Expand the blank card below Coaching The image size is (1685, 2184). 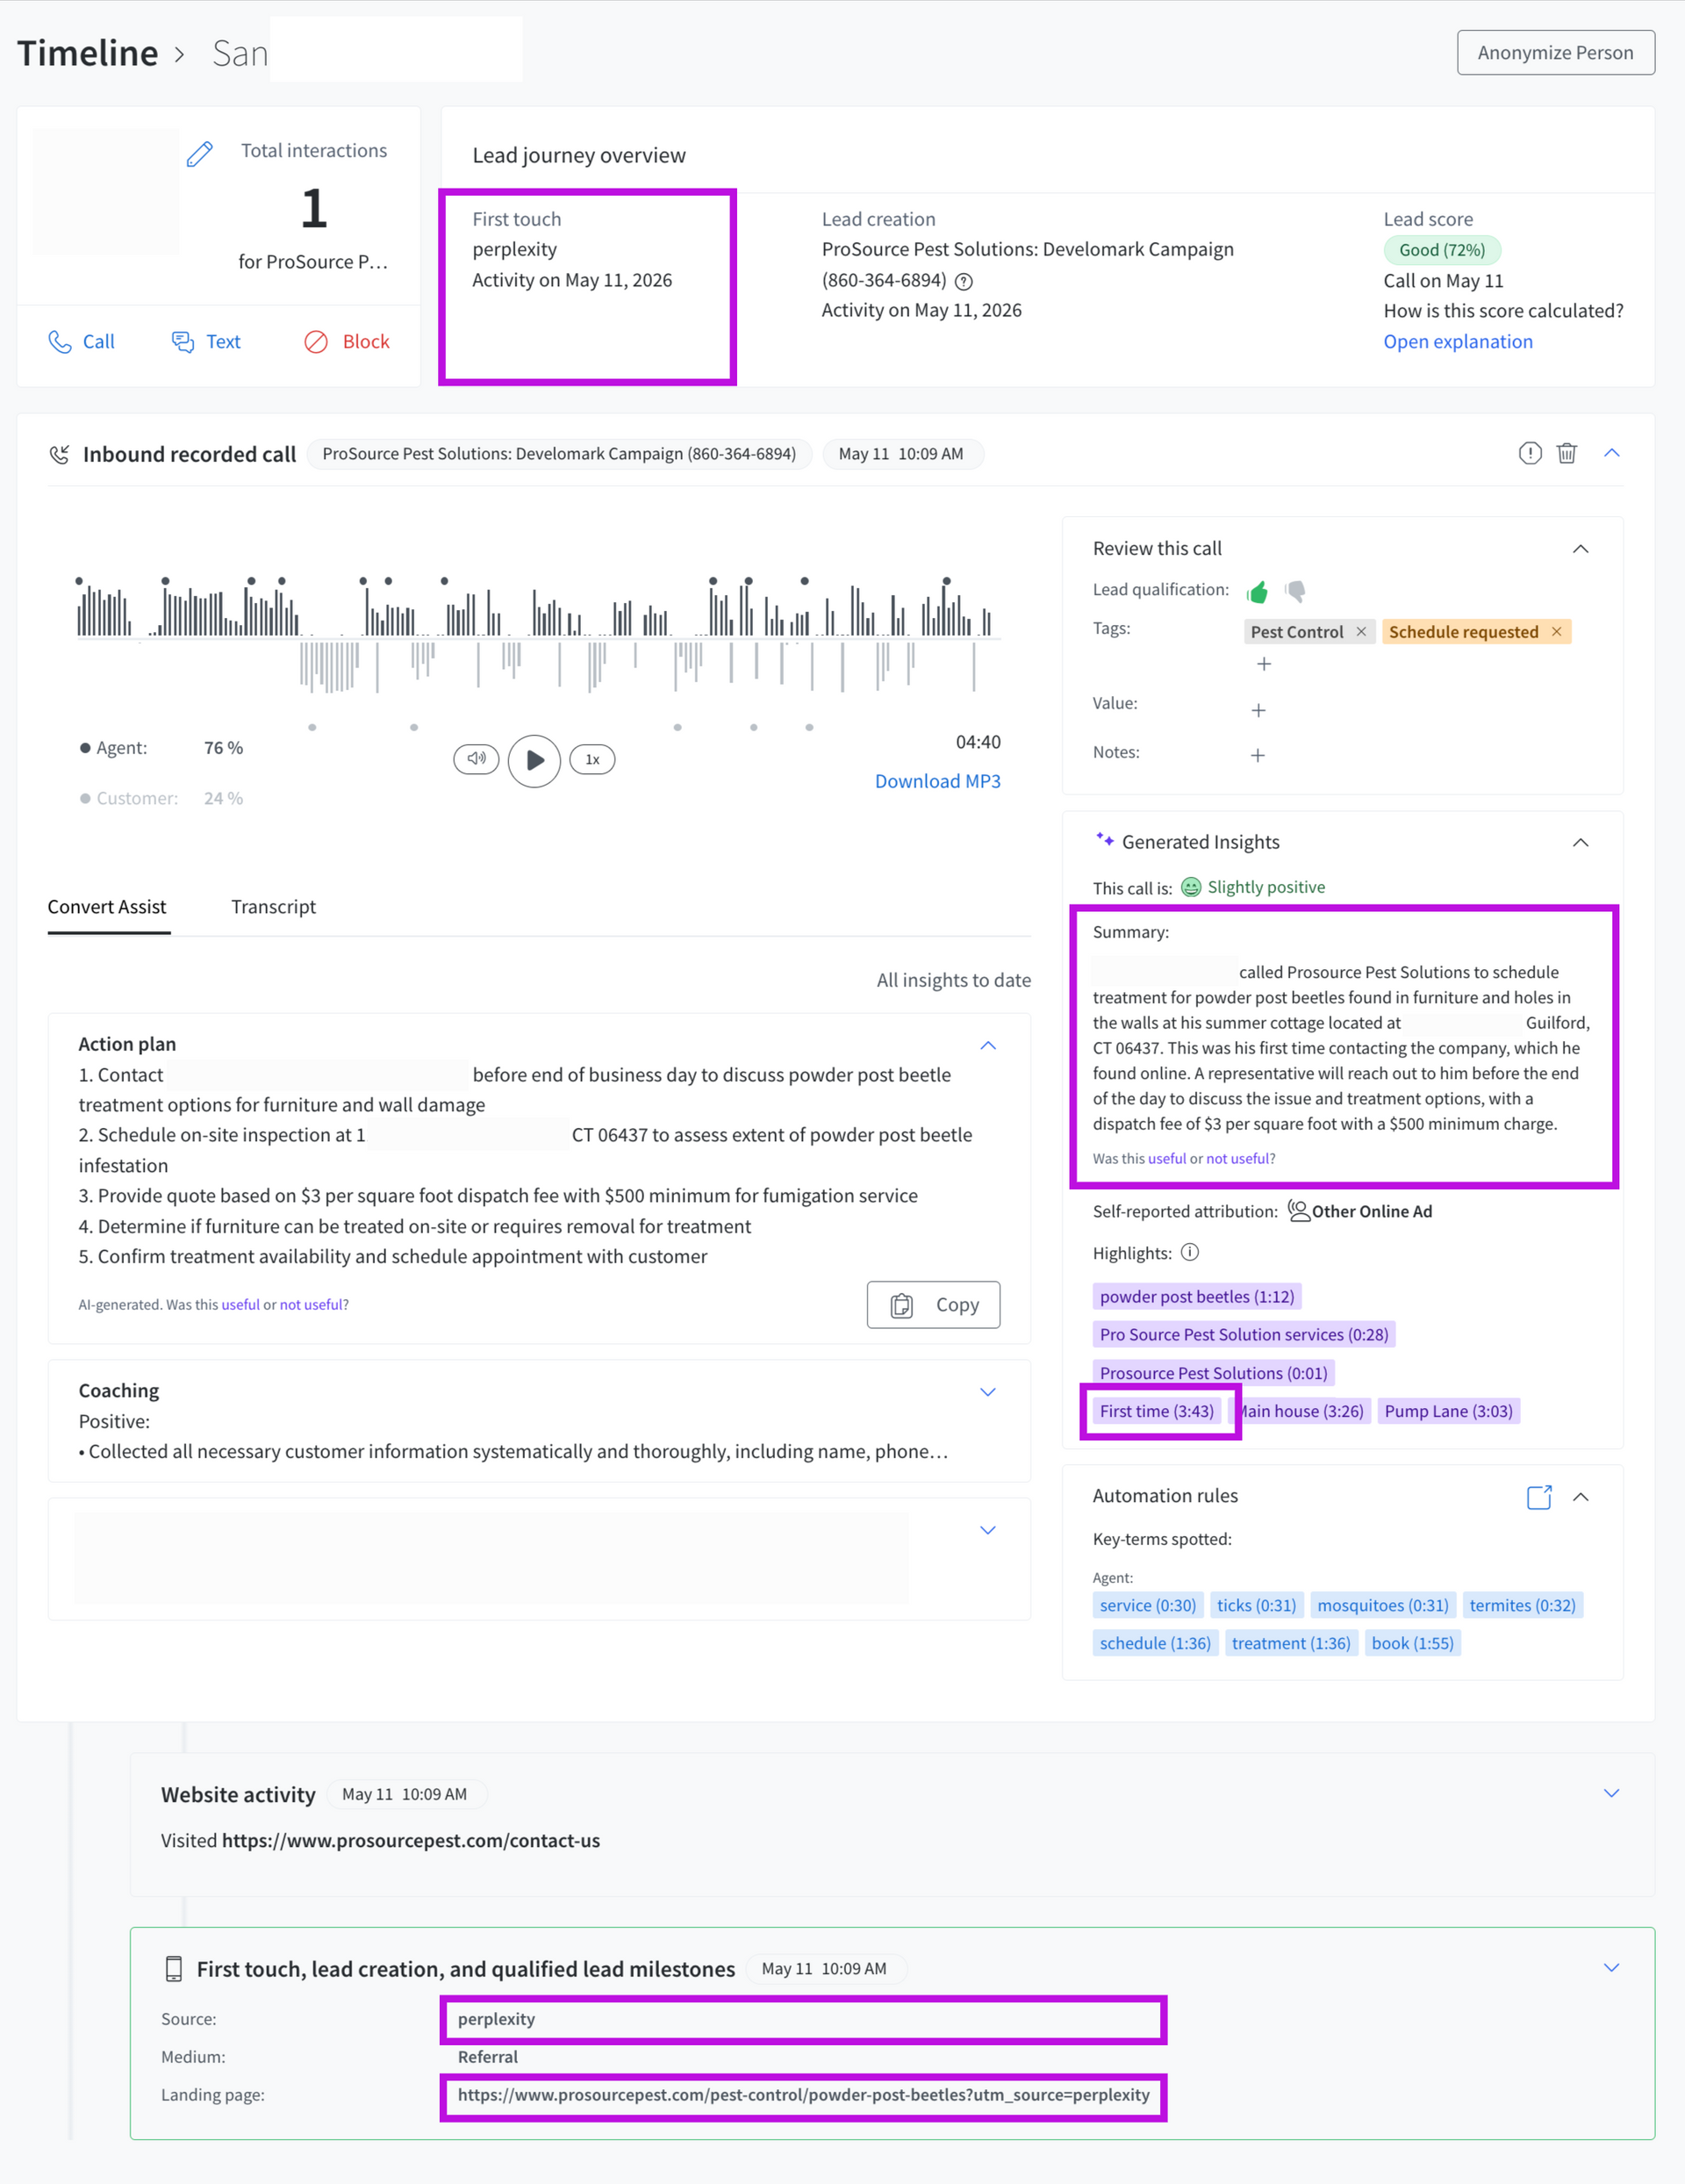point(987,1530)
